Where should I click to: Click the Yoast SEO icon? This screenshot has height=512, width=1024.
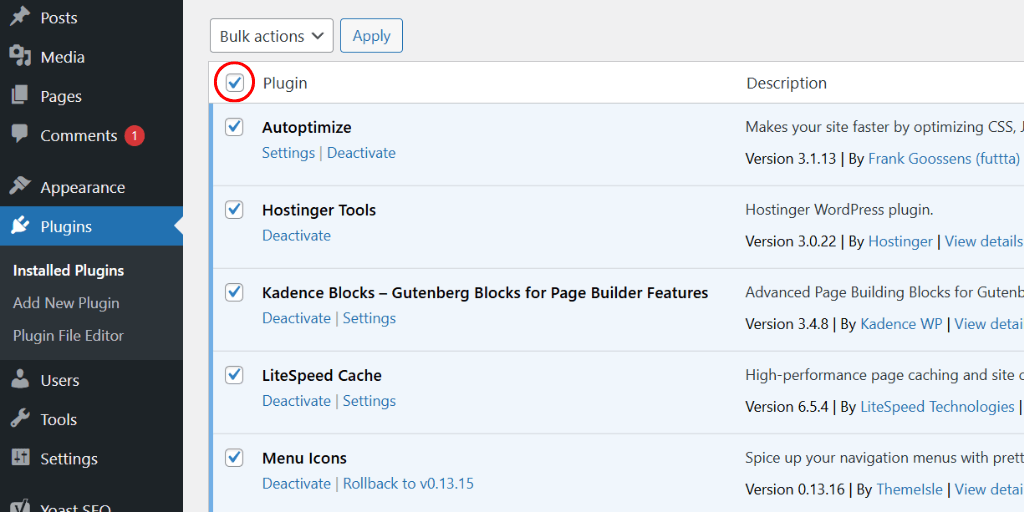(20, 506)
